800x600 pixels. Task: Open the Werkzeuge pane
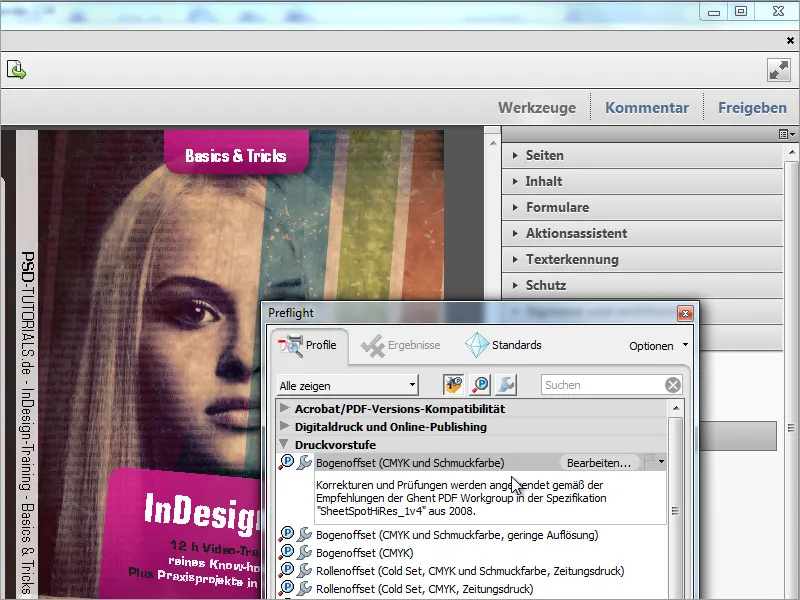[x=537, y=106]
